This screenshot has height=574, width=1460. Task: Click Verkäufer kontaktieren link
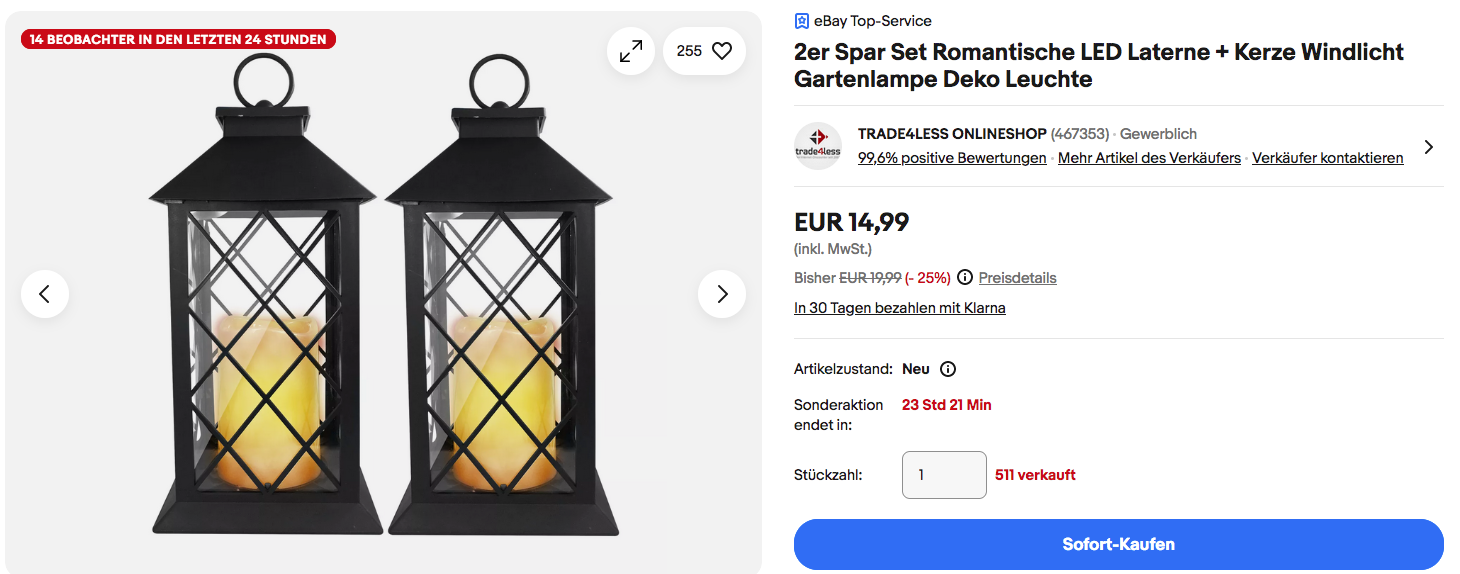click(x=1327, y=158)
